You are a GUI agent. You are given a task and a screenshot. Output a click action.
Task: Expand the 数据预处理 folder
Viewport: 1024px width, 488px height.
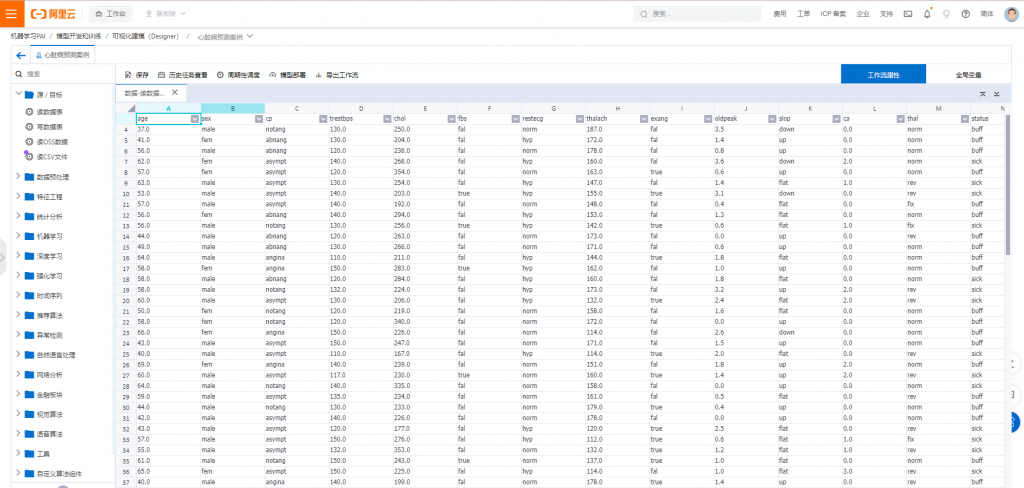click(19, 176)
